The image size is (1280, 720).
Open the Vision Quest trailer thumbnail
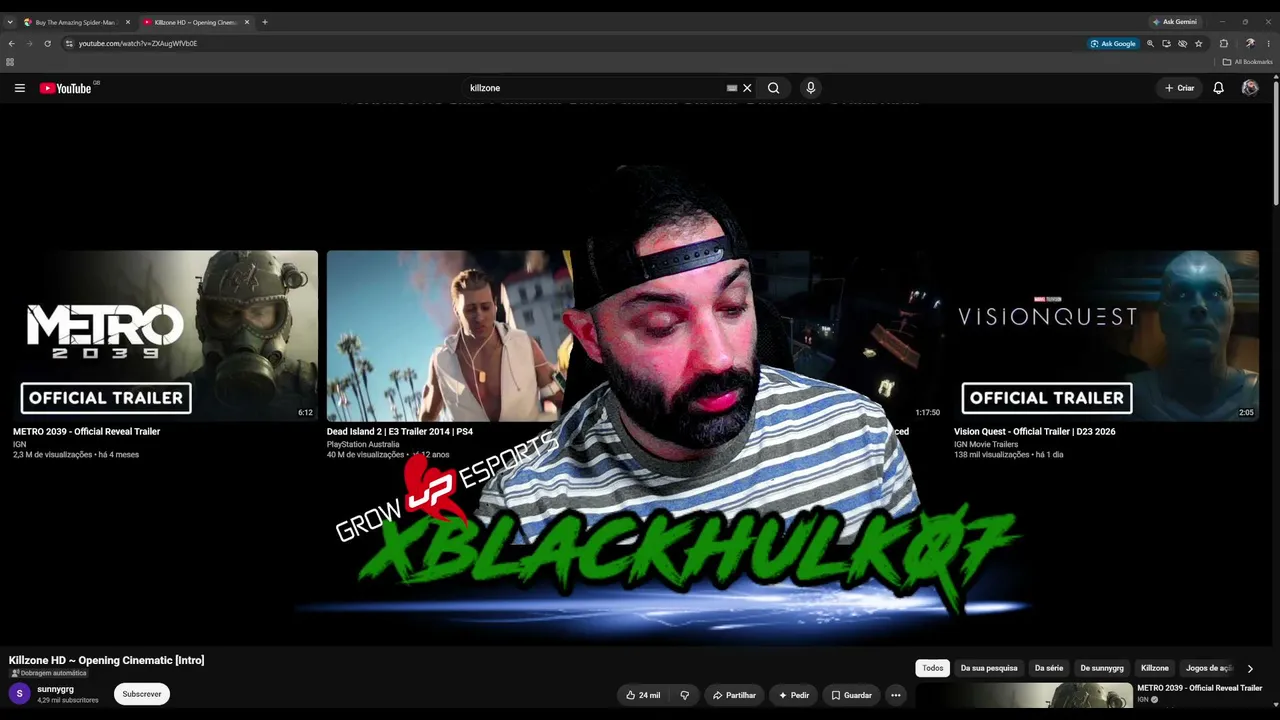[1106, 335]
